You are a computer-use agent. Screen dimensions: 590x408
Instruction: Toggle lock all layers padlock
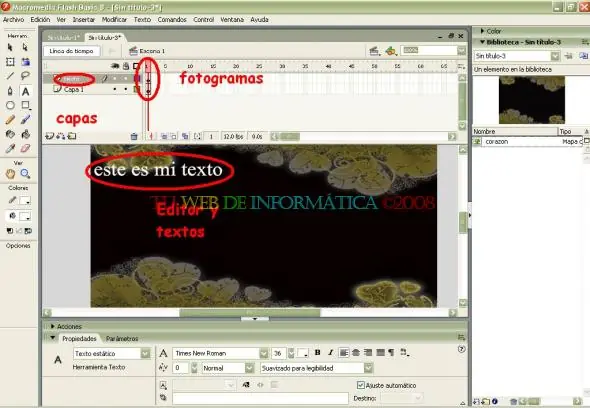(126, 66)
